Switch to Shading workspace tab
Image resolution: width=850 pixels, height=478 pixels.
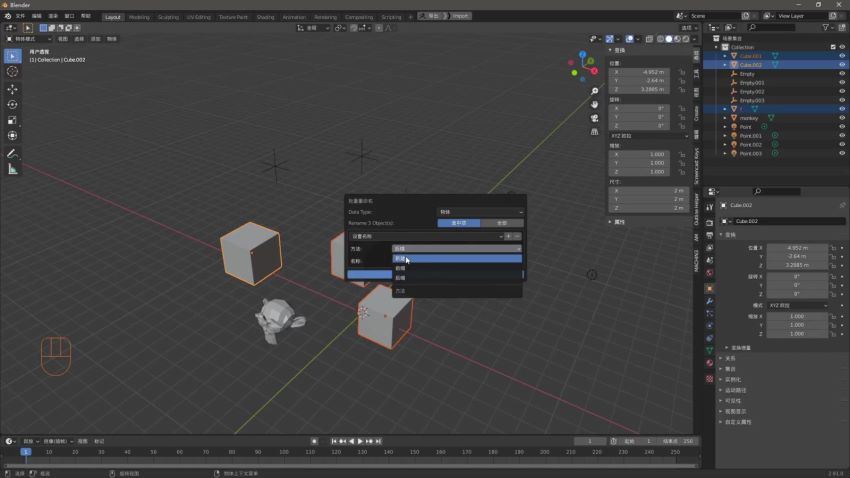(x=265, y=17)
